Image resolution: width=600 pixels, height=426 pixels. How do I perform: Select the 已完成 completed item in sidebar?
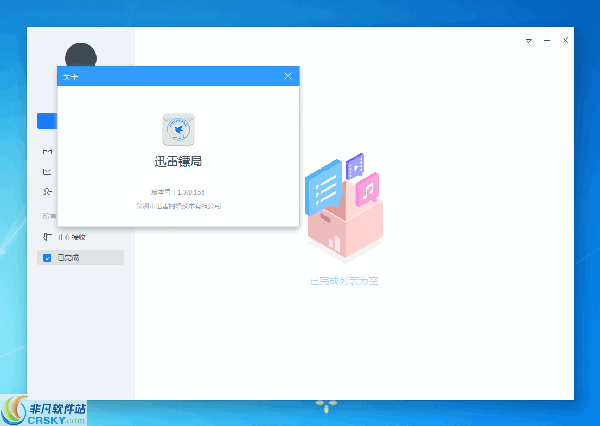(x=80, y=258)
